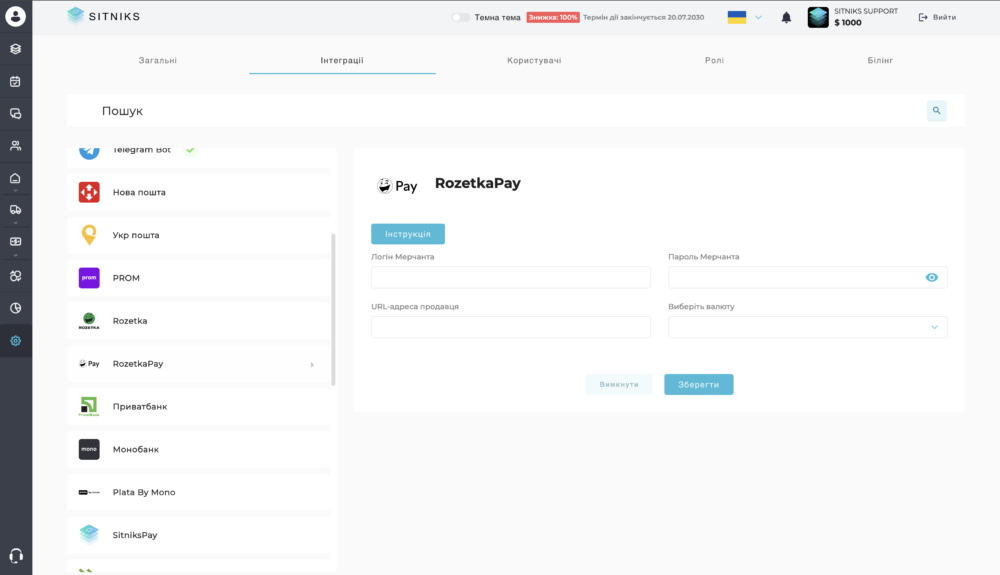Switch to the Ролі tab
Screen dimensions: 1000x575
pyautogui.click(x=714, y=61)
